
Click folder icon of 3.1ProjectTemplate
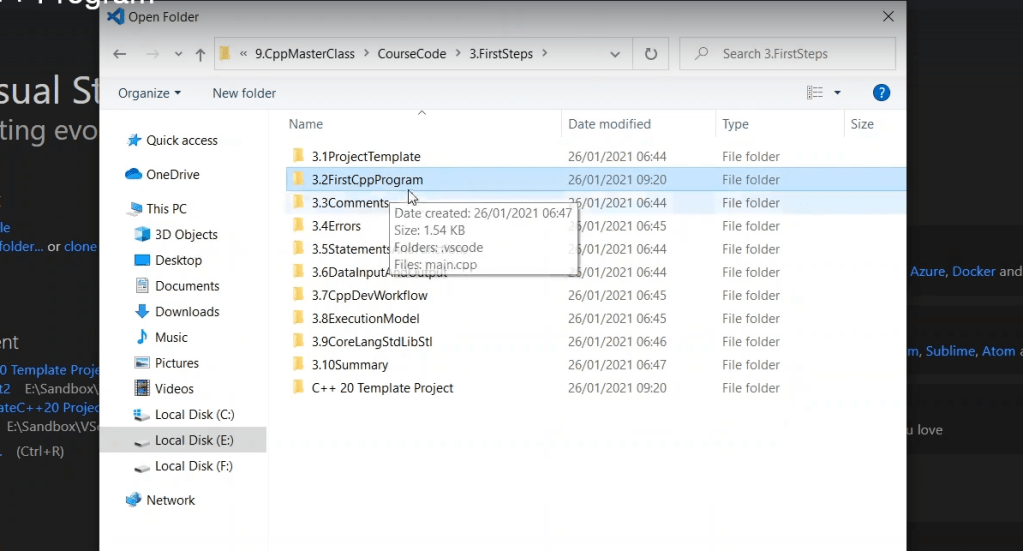pyautogui.click(x=298, y=155)
